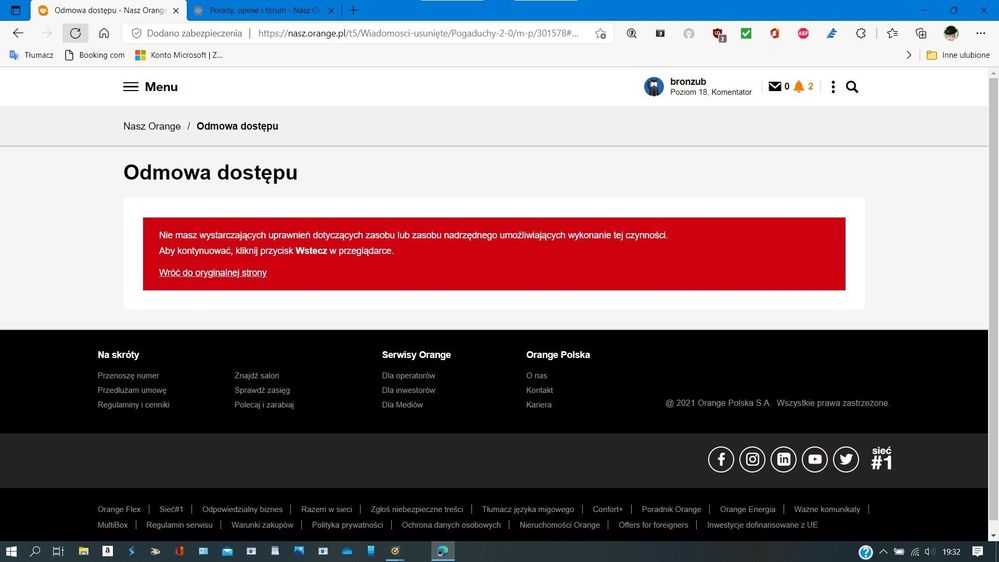Open the three-dot options menu

[x=833, y=87]
